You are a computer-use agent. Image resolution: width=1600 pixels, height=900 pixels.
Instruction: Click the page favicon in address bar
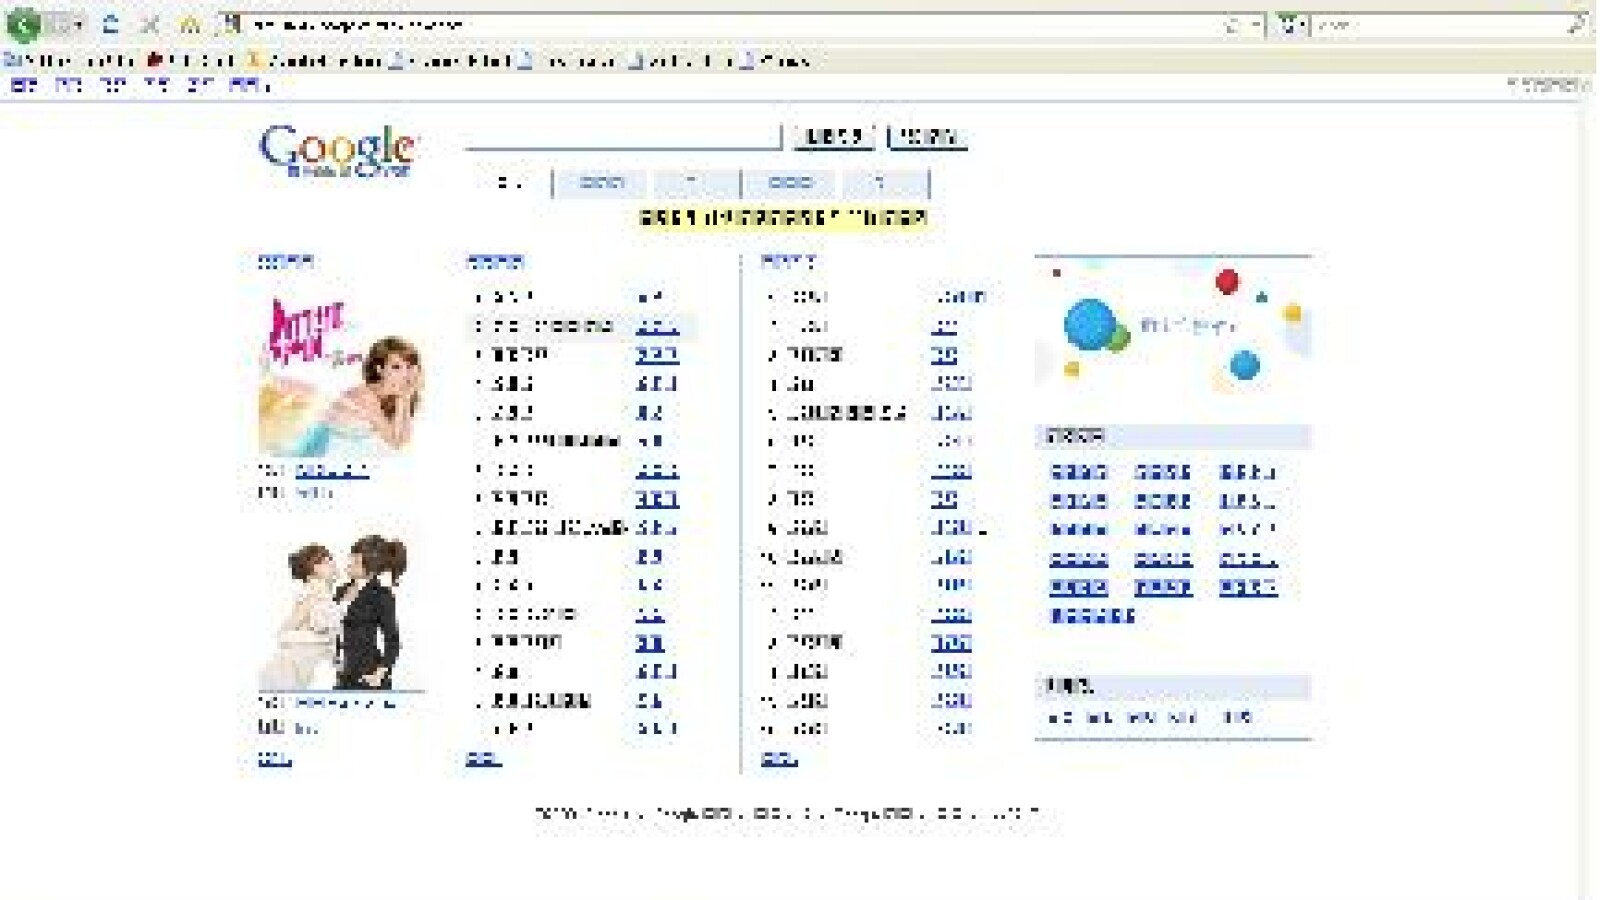coord(232,24)
